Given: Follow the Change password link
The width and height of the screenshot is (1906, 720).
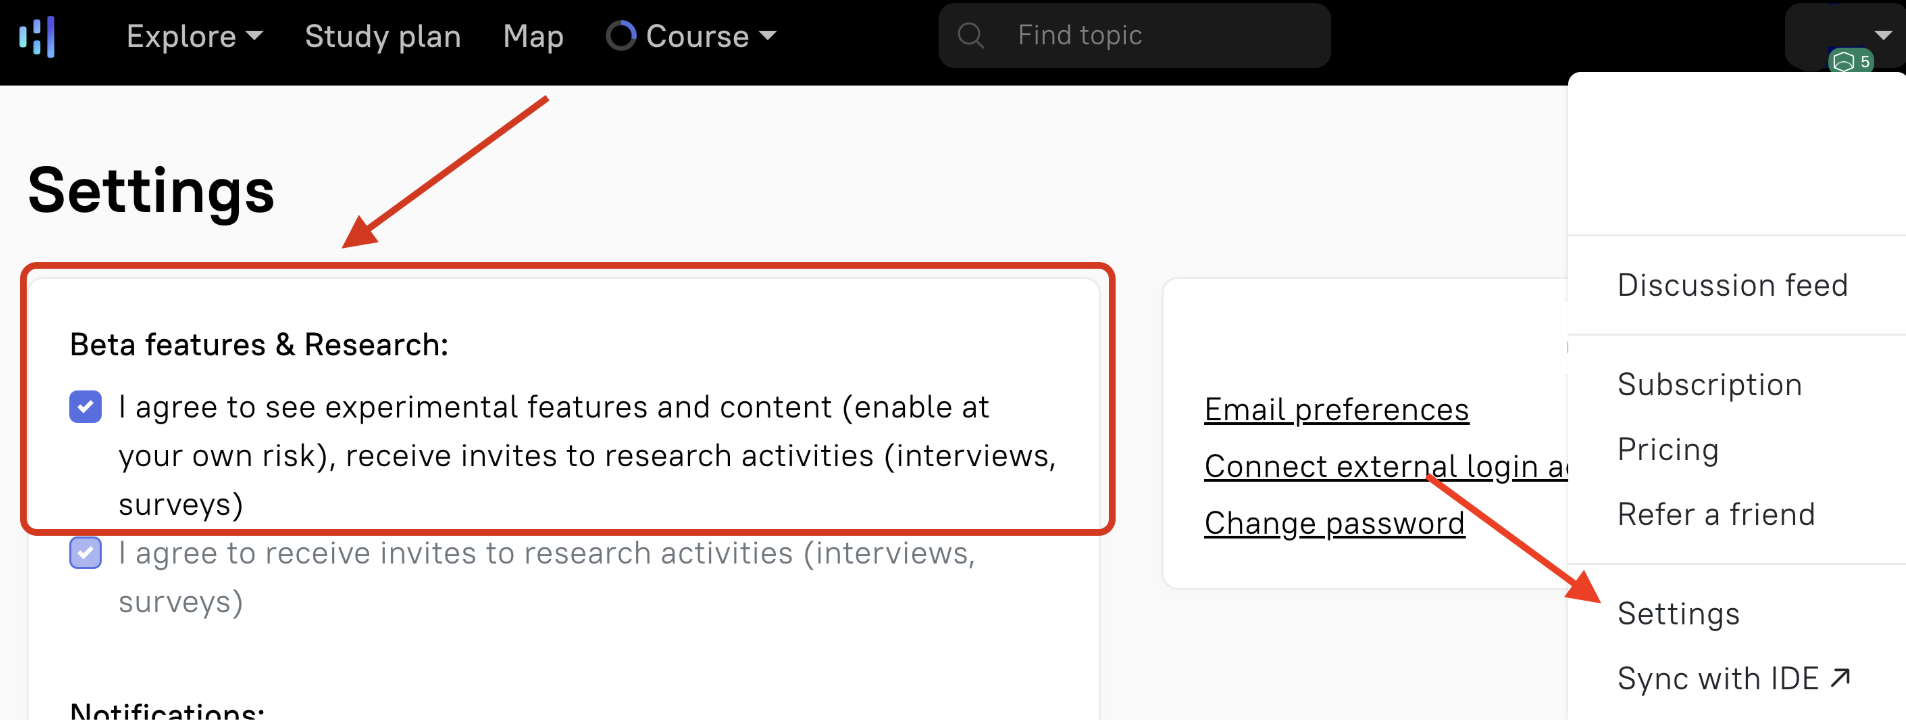Looking at the screenshot, I should [x=1334, y=523].
